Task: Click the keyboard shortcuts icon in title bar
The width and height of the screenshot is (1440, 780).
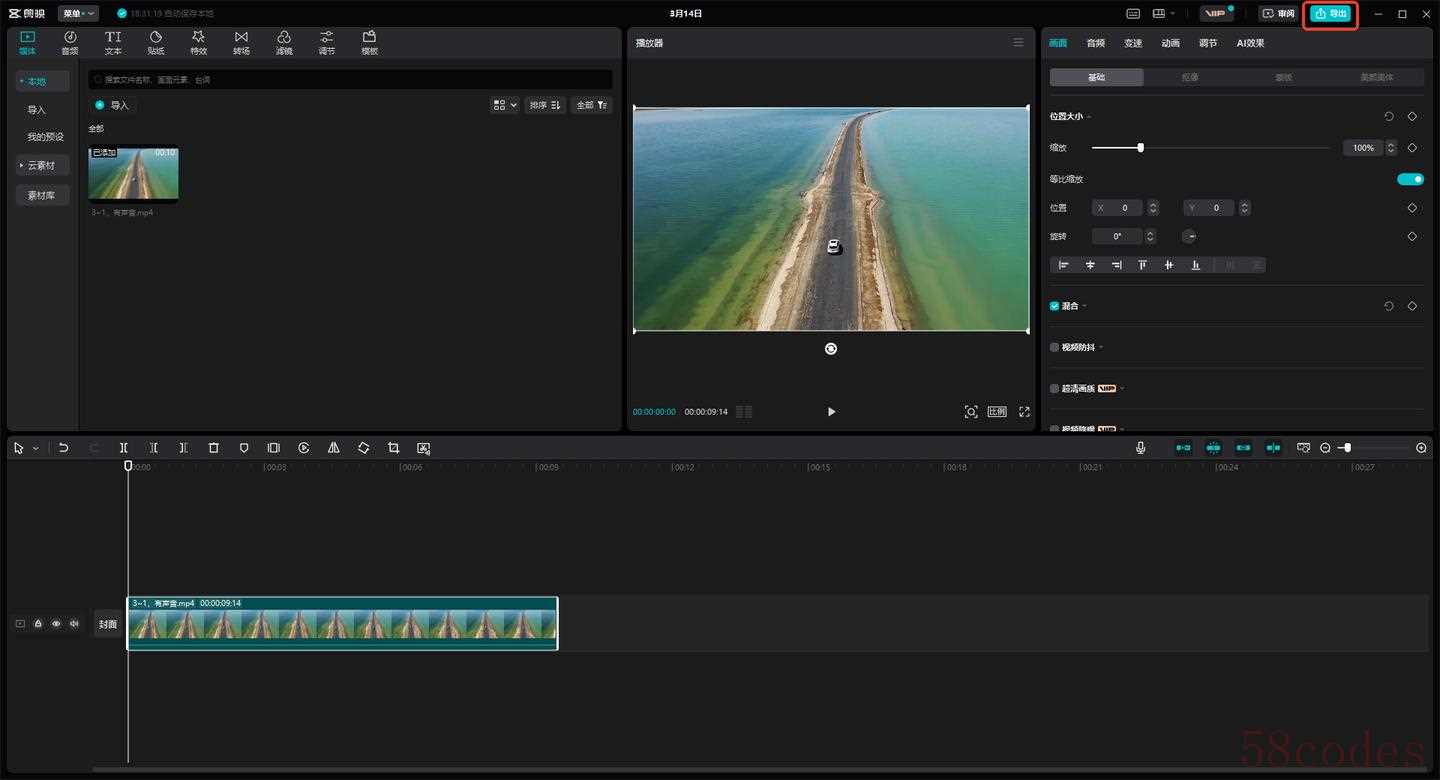Action: [x=1133, y=14]
